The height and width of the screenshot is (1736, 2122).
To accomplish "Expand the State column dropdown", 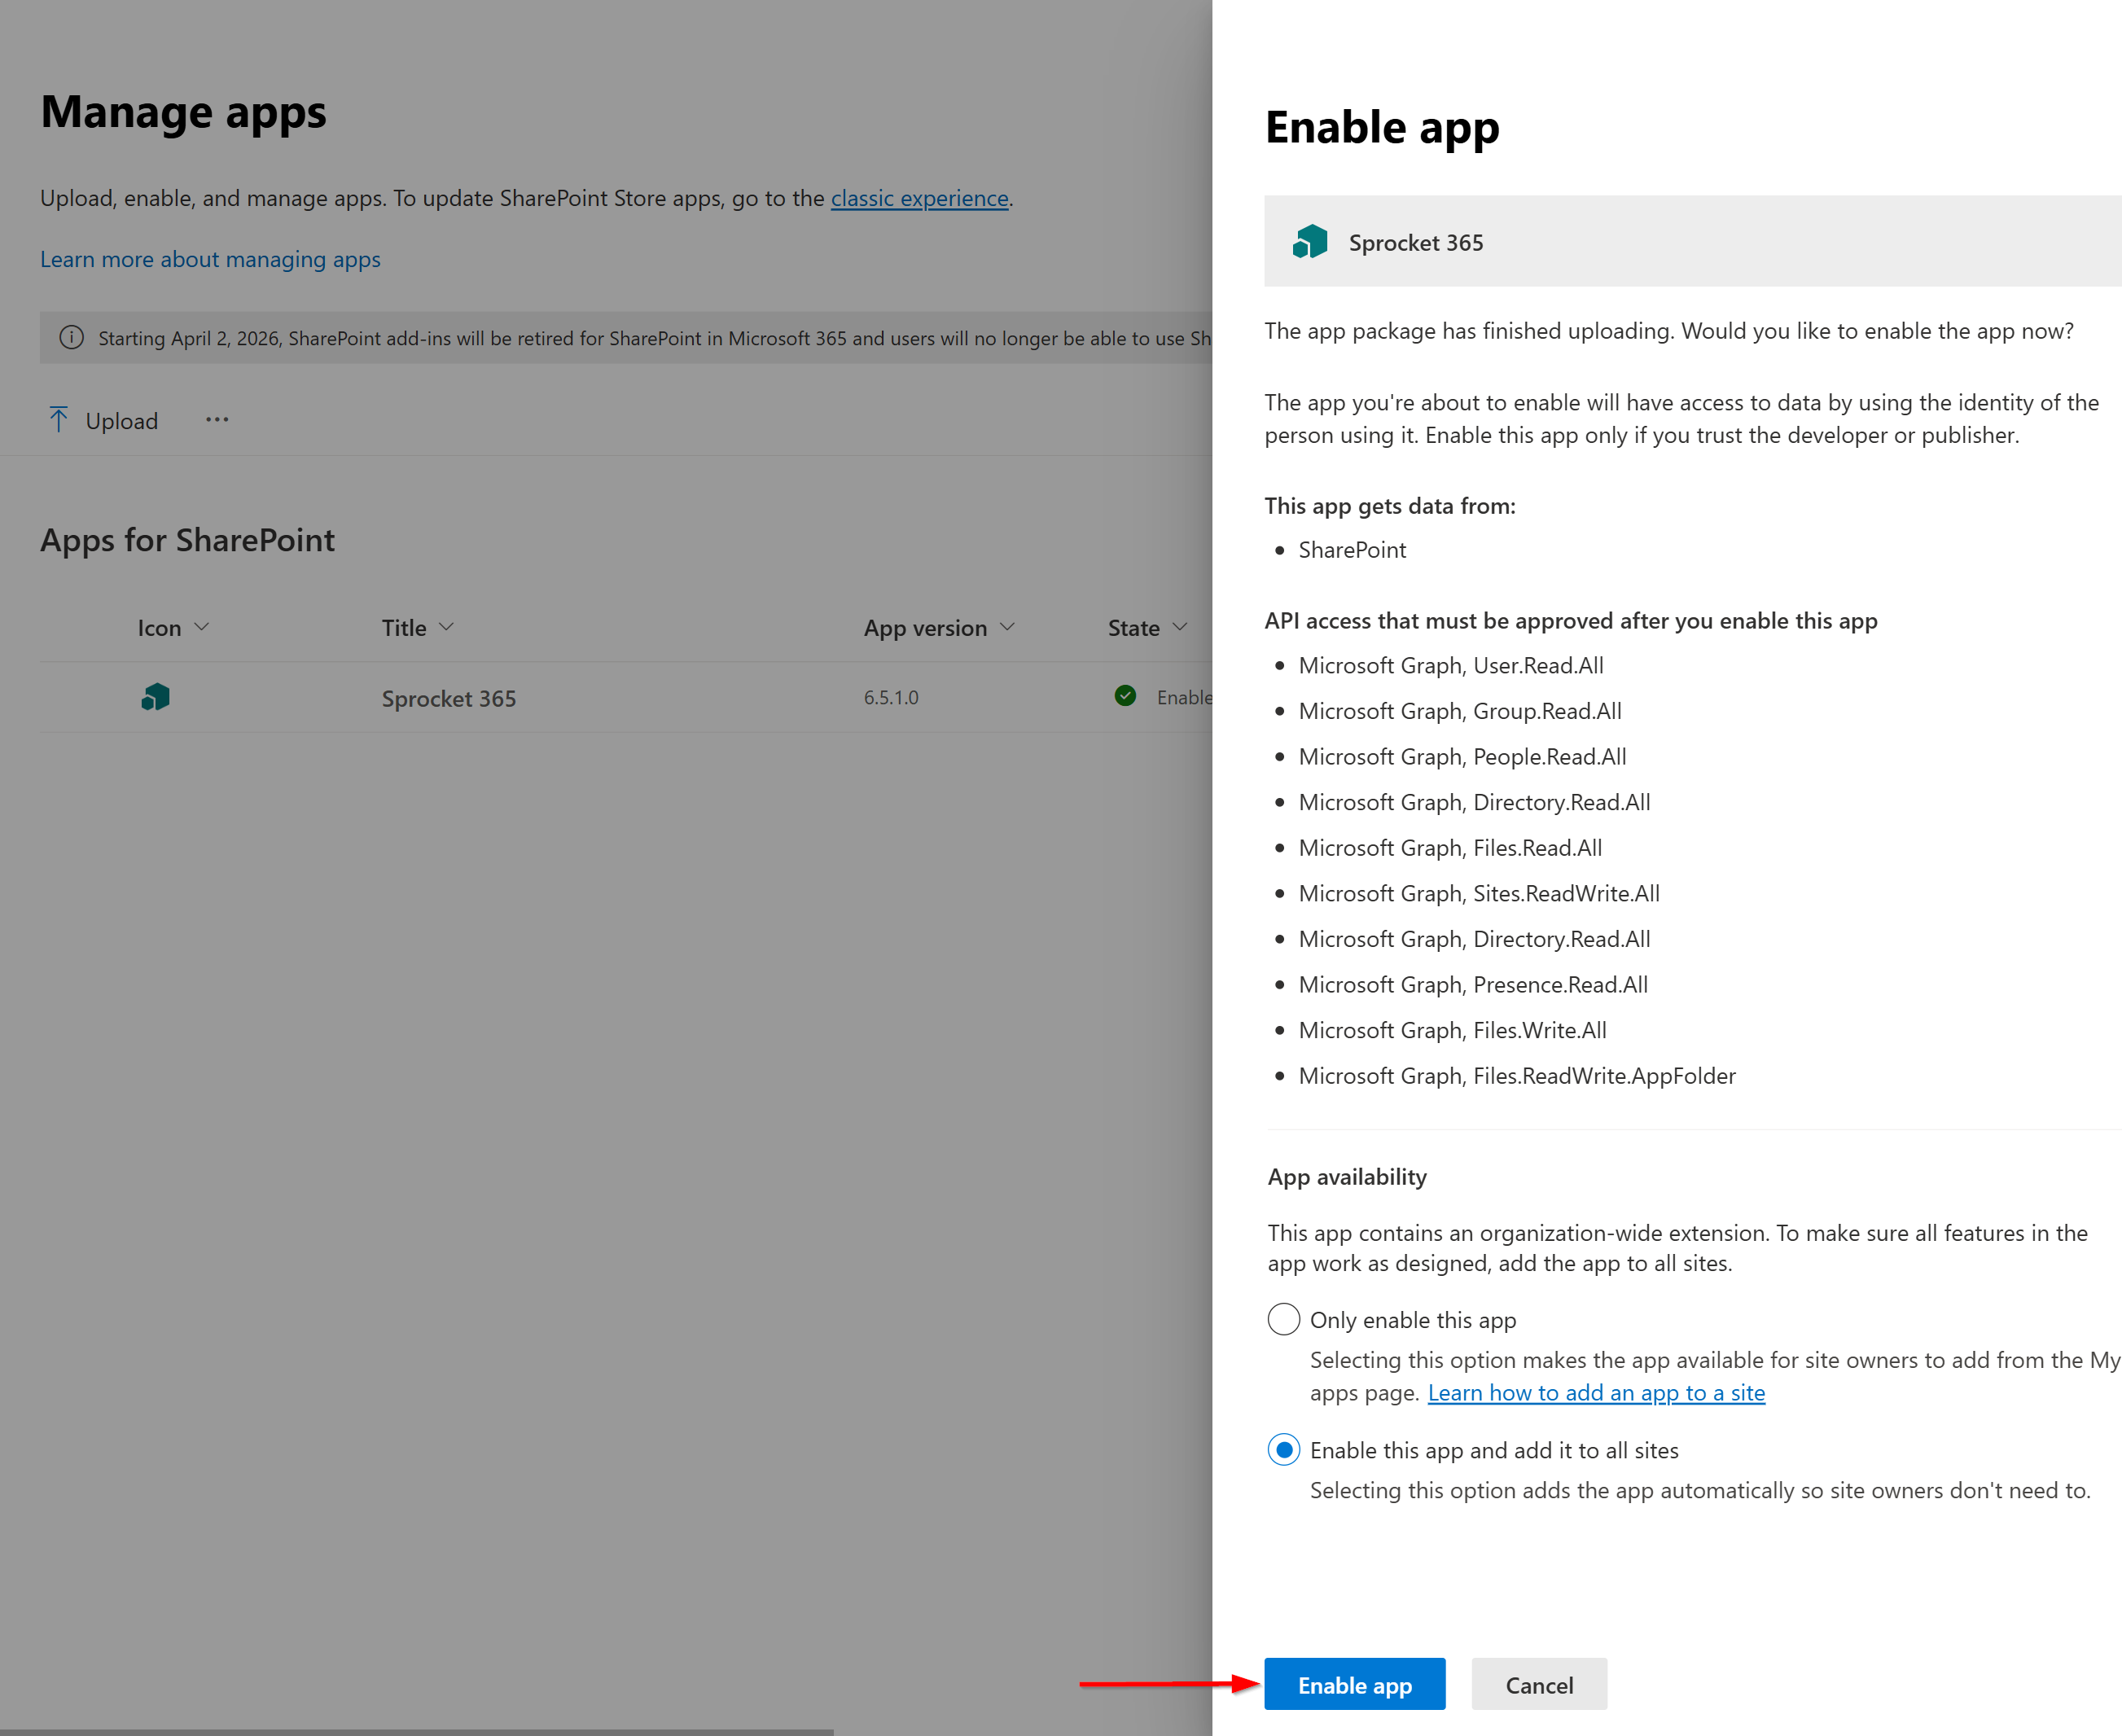I will pyautogui.click(x=1179, y=627).
